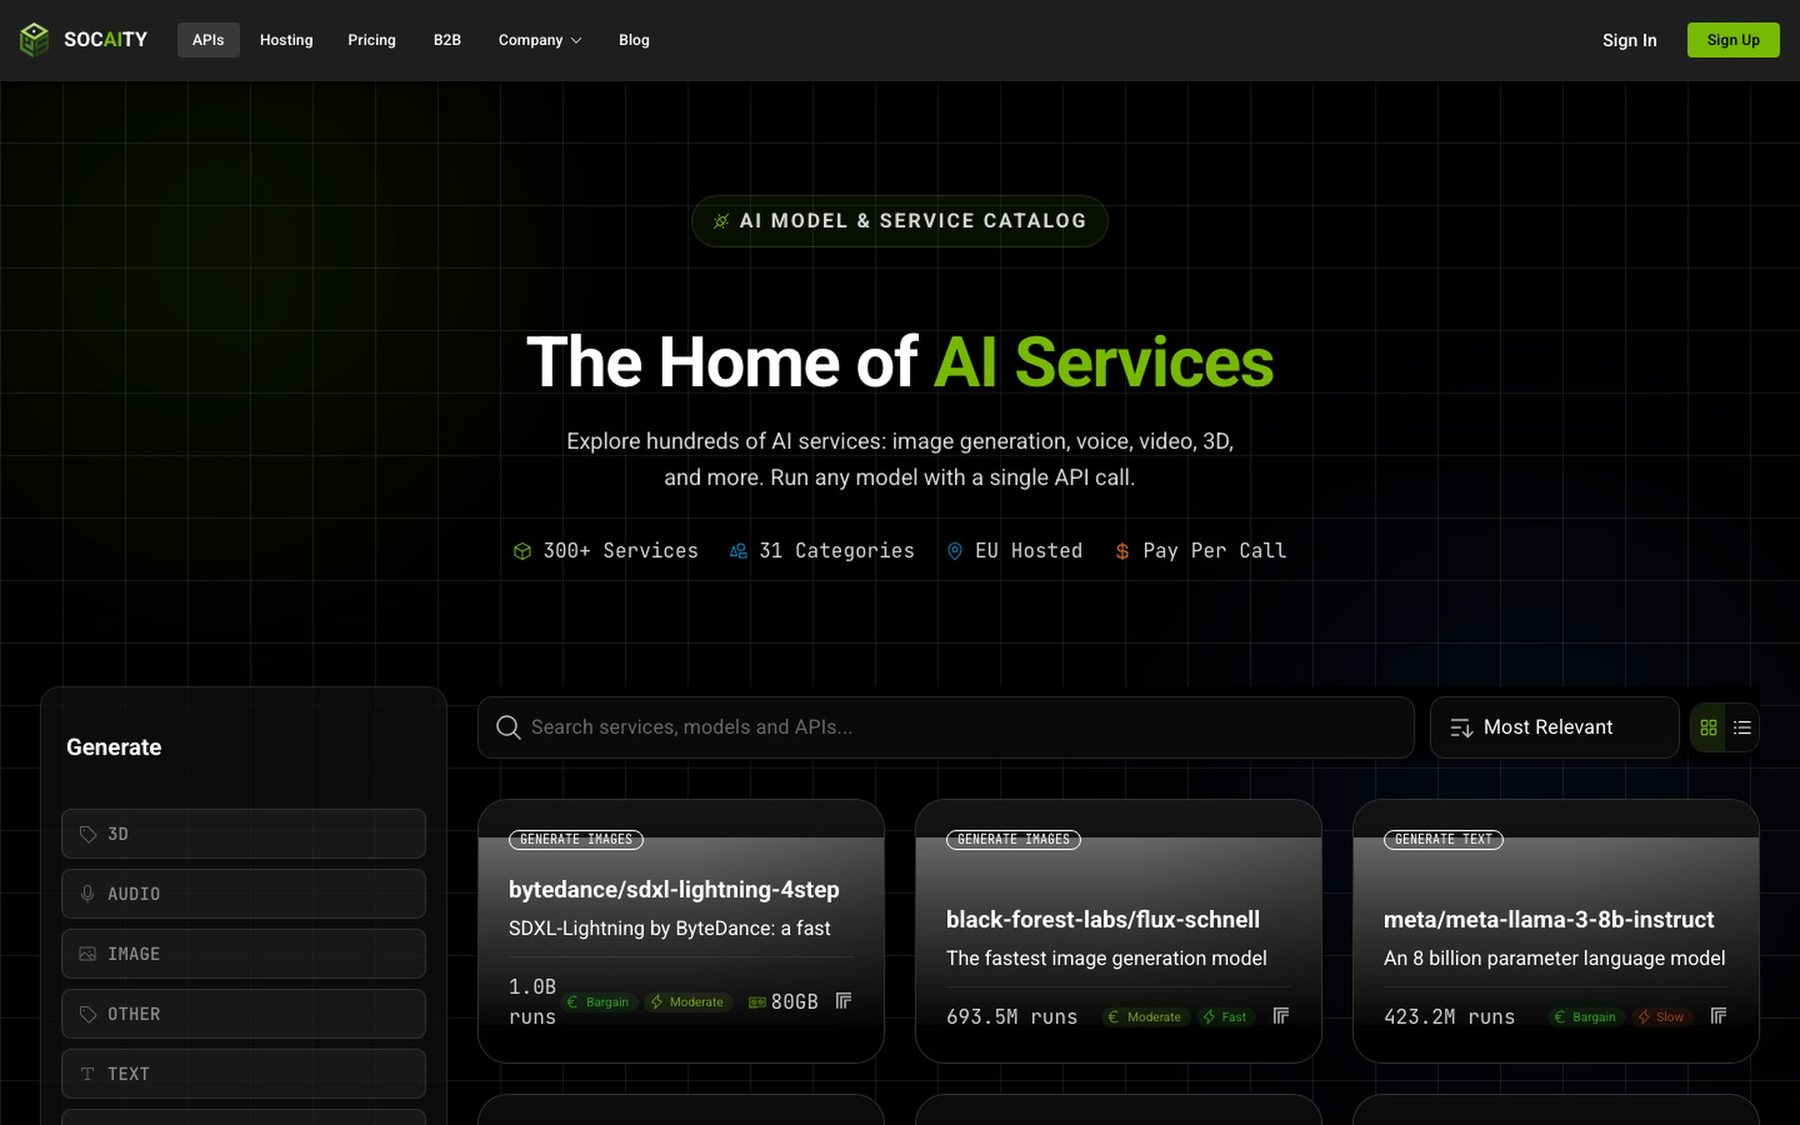Open the APIs nav tab

pyautogui.click(x=208, y=40)
